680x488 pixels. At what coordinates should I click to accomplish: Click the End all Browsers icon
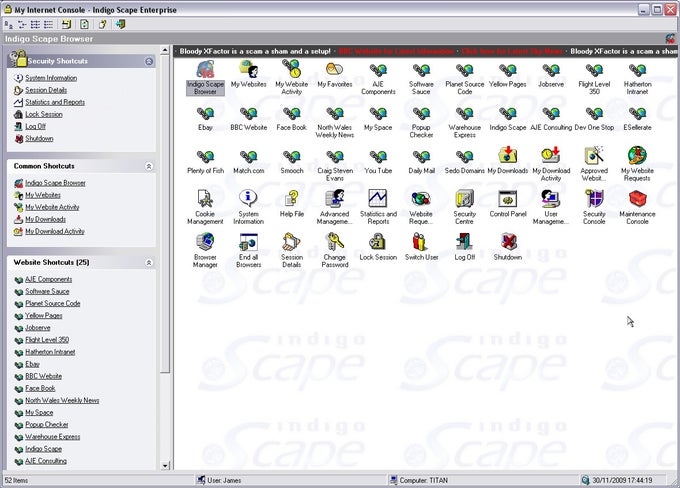click(248, 242)
